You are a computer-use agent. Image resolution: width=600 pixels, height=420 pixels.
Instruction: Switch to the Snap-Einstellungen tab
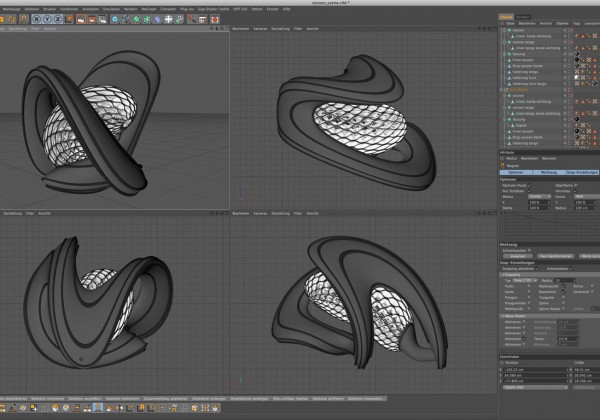click(x=582, y=173)
